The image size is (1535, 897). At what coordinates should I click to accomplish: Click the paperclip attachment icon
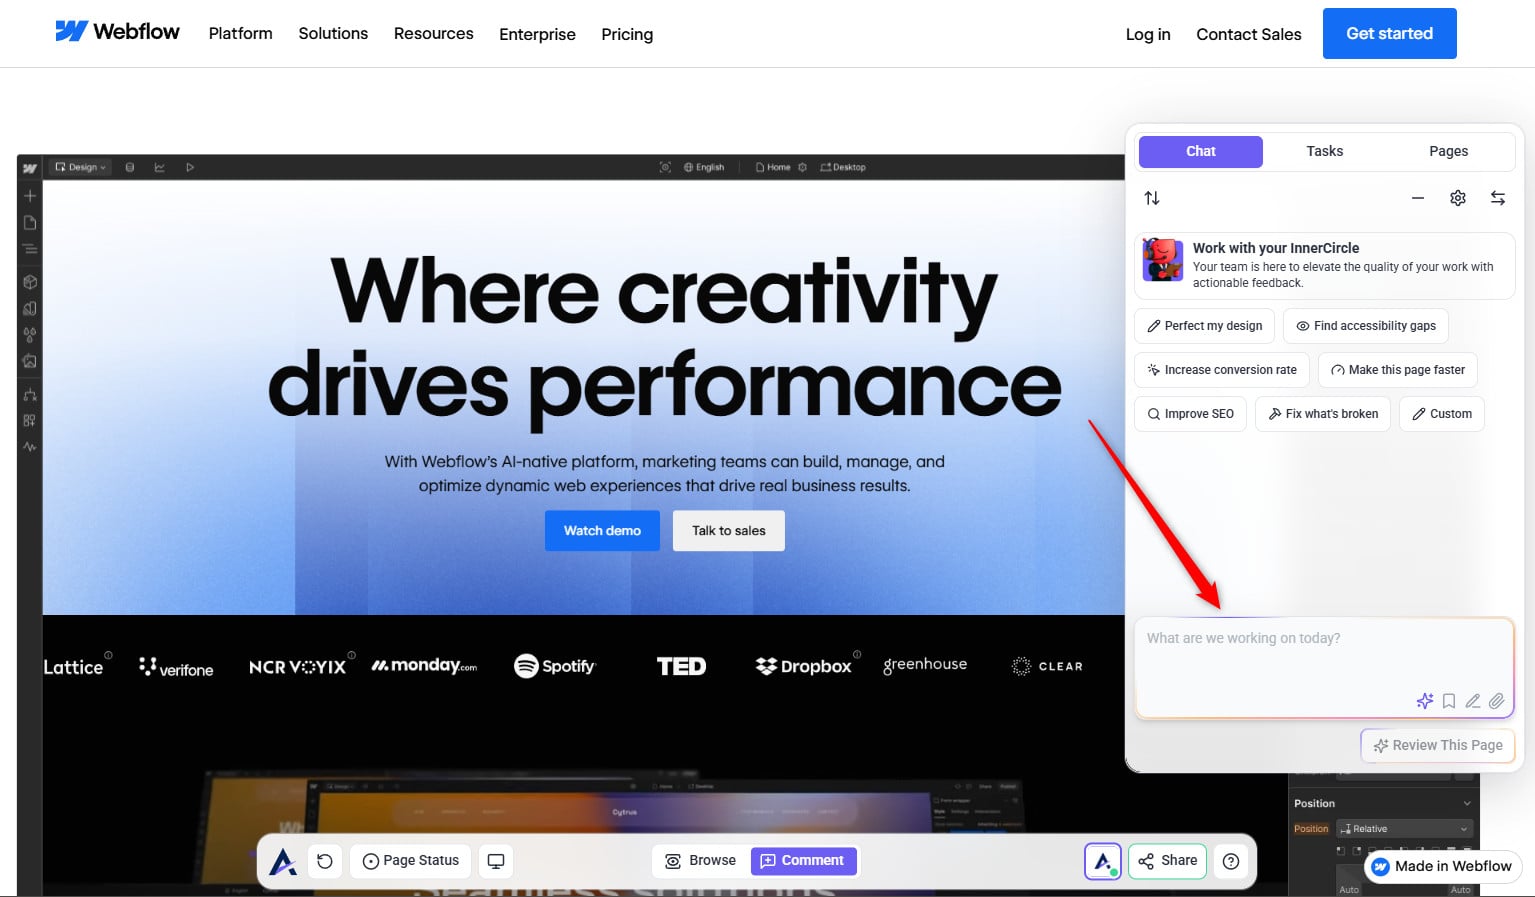click(1496, 701)
